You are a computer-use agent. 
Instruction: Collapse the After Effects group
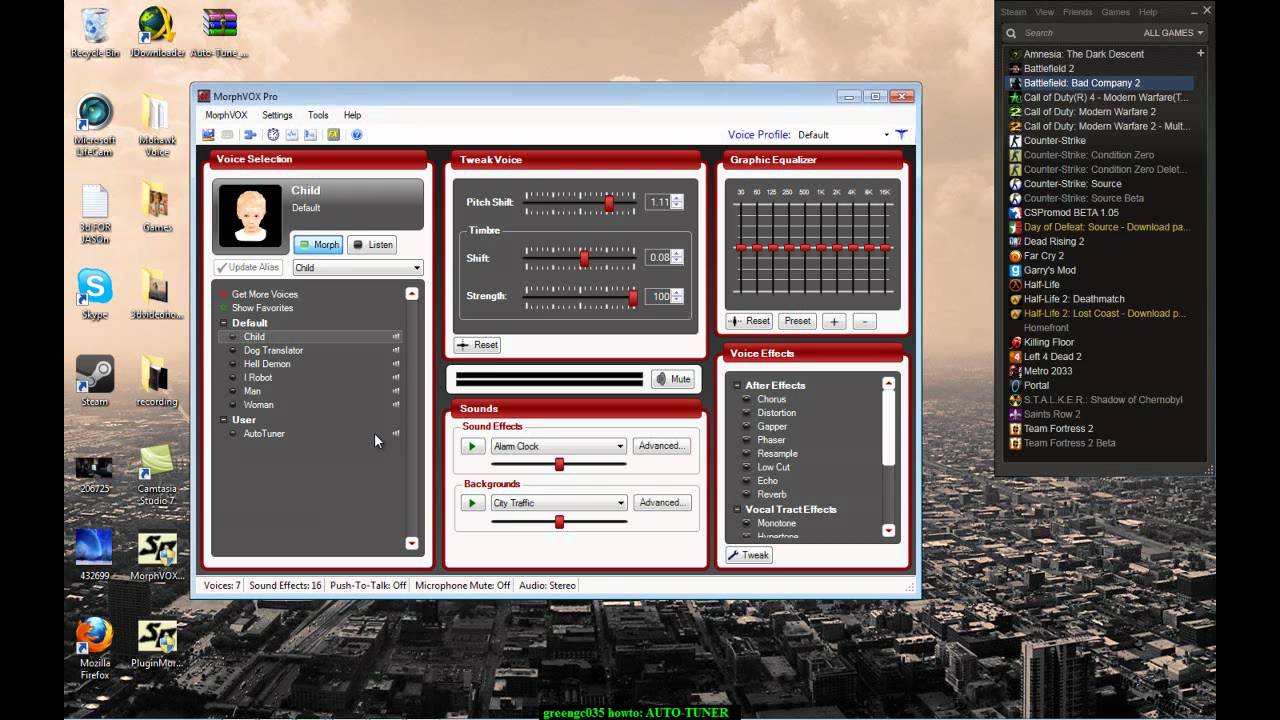point(737,385)
